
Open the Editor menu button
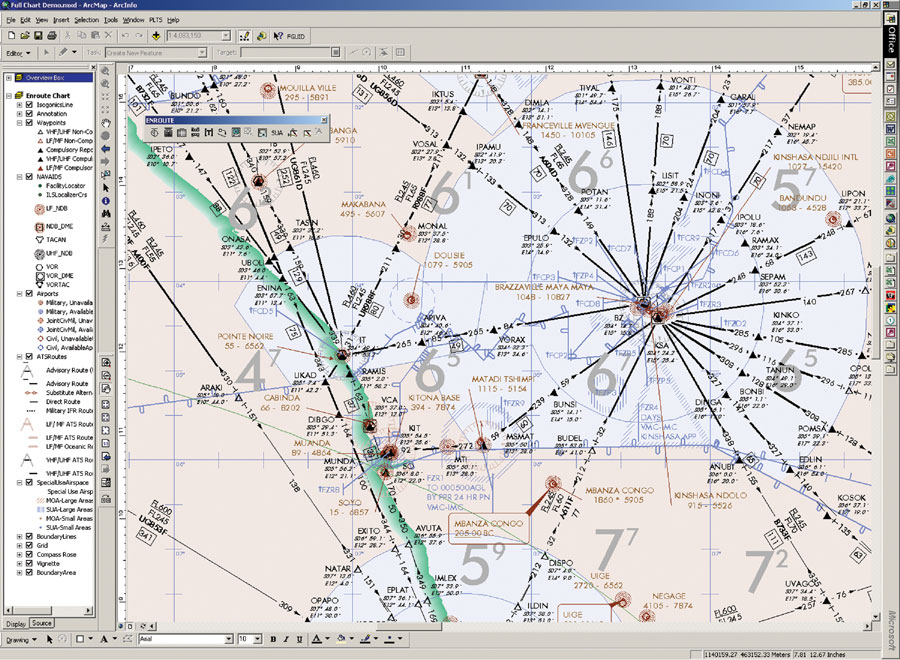(20, 50)
